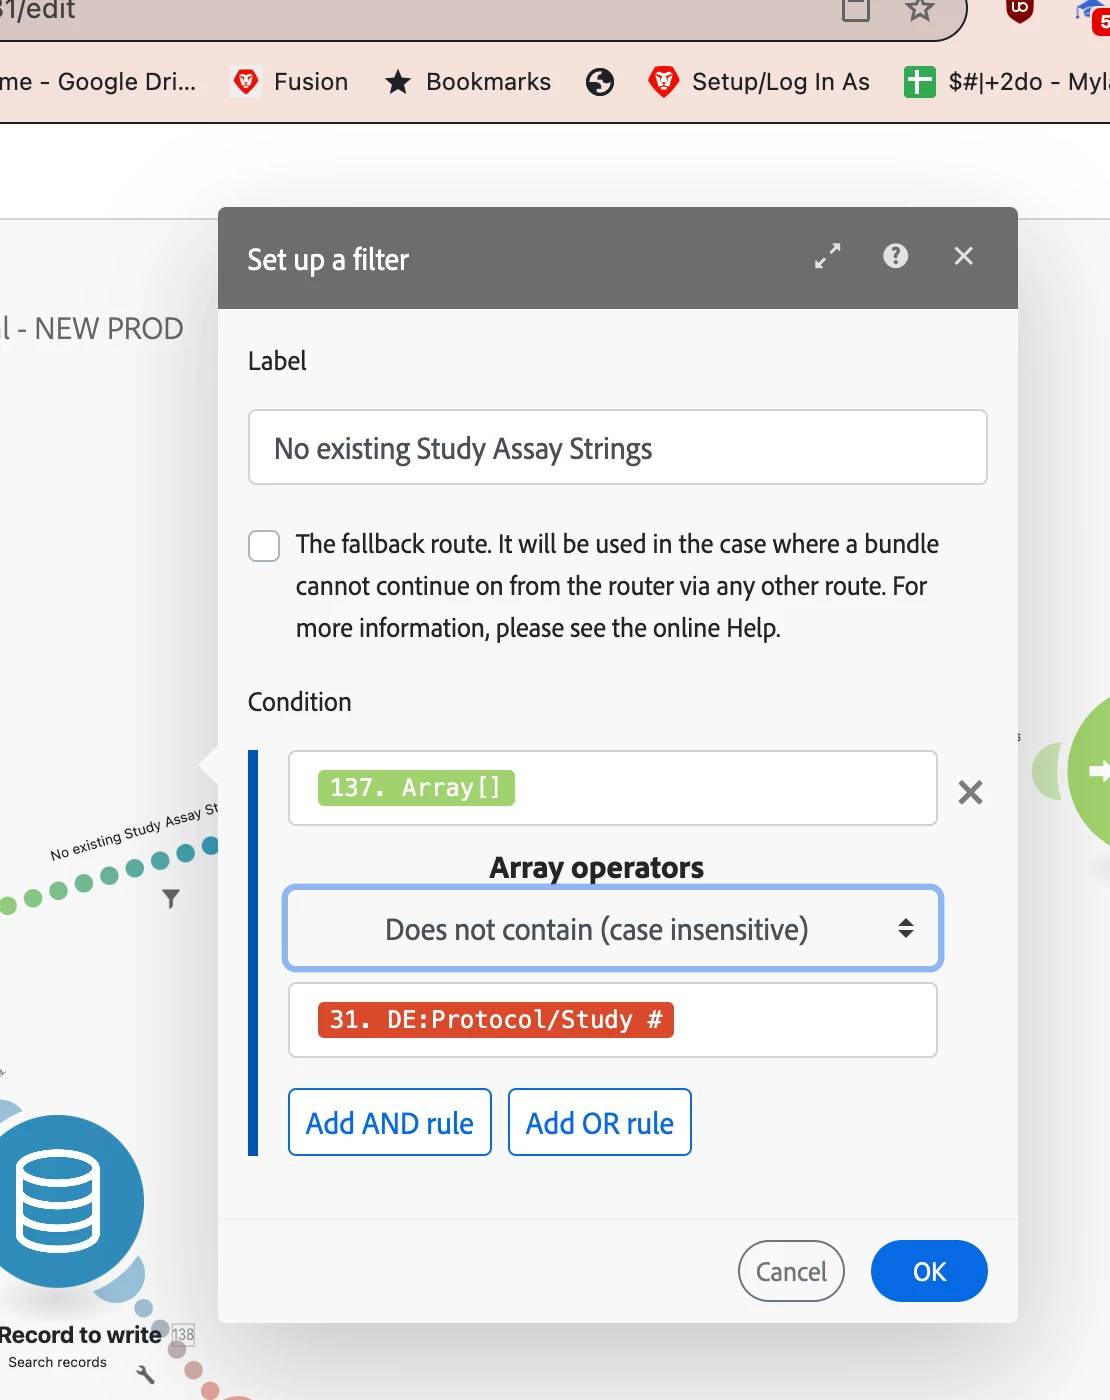1110x1400 pixels.
Task: Click the module number 138 badge
Action: 183,1334
